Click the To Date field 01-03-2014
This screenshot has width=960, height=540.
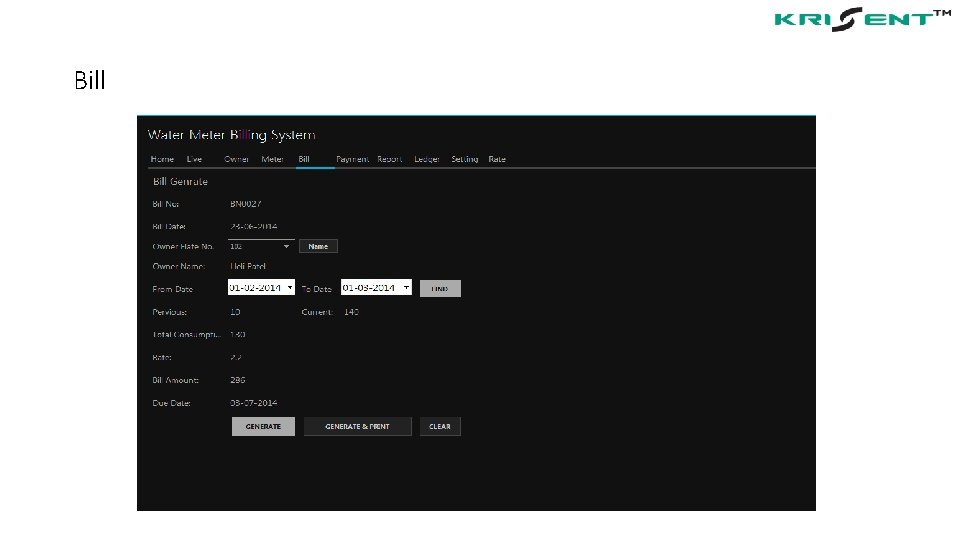click(376, 288)
